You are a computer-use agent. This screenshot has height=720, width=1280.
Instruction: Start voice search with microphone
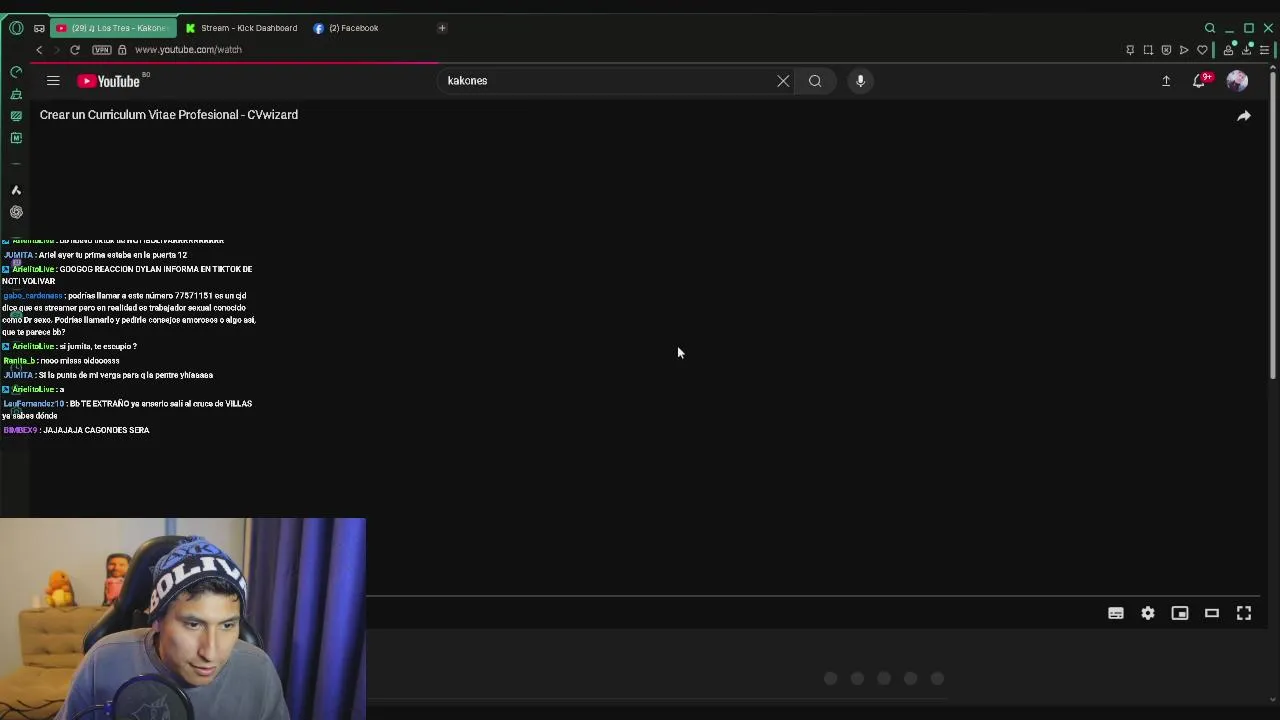click(x=860, y=81)
